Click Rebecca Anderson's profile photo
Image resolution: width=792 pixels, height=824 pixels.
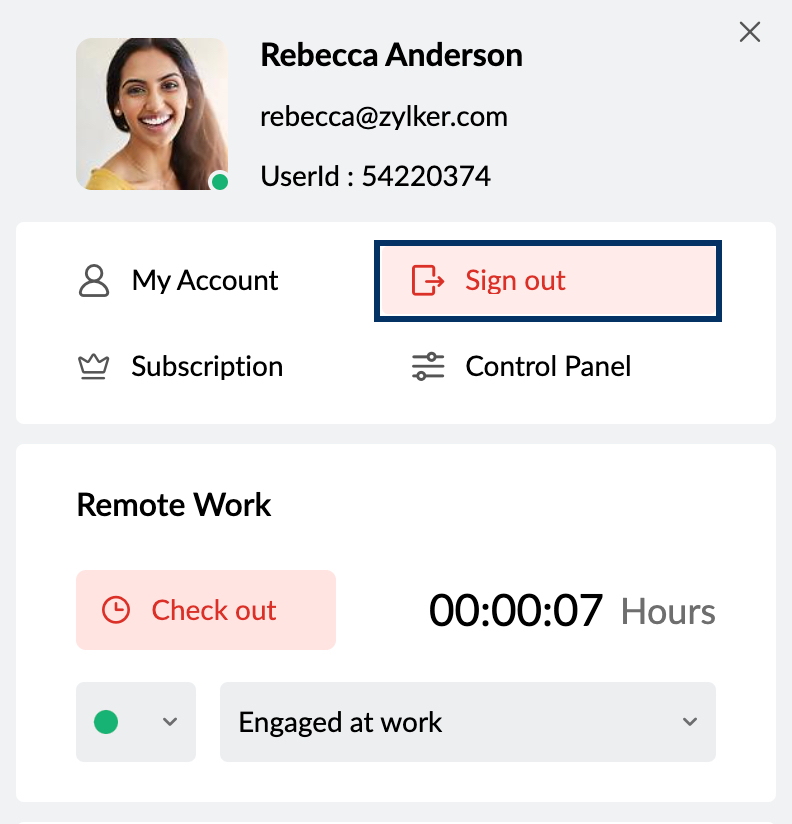click(152, 114)
